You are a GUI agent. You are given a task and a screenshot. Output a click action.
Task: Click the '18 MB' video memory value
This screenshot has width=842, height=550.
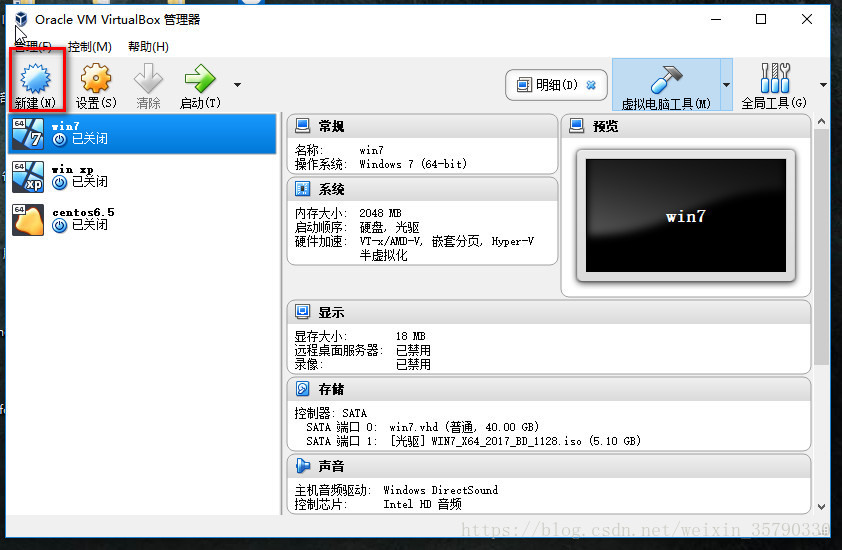coord(411,336)
